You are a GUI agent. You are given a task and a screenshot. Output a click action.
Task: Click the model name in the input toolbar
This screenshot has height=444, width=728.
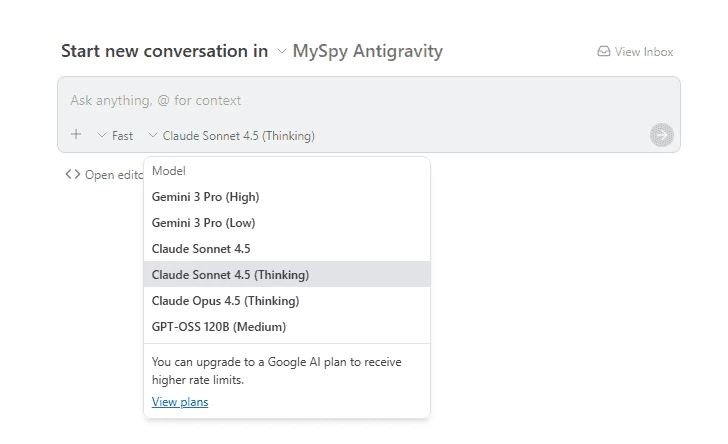[x=238, y=136]
